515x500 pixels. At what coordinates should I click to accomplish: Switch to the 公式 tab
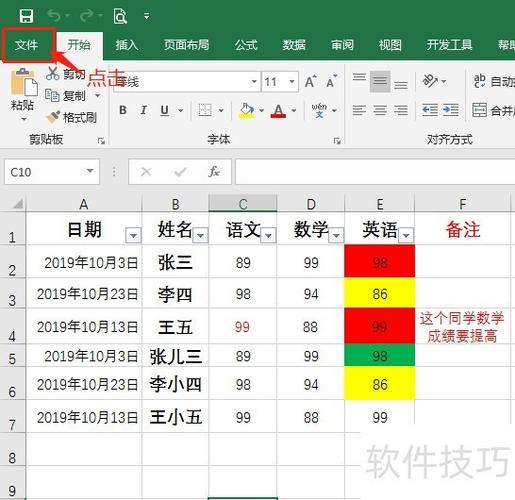coord(246,45)
